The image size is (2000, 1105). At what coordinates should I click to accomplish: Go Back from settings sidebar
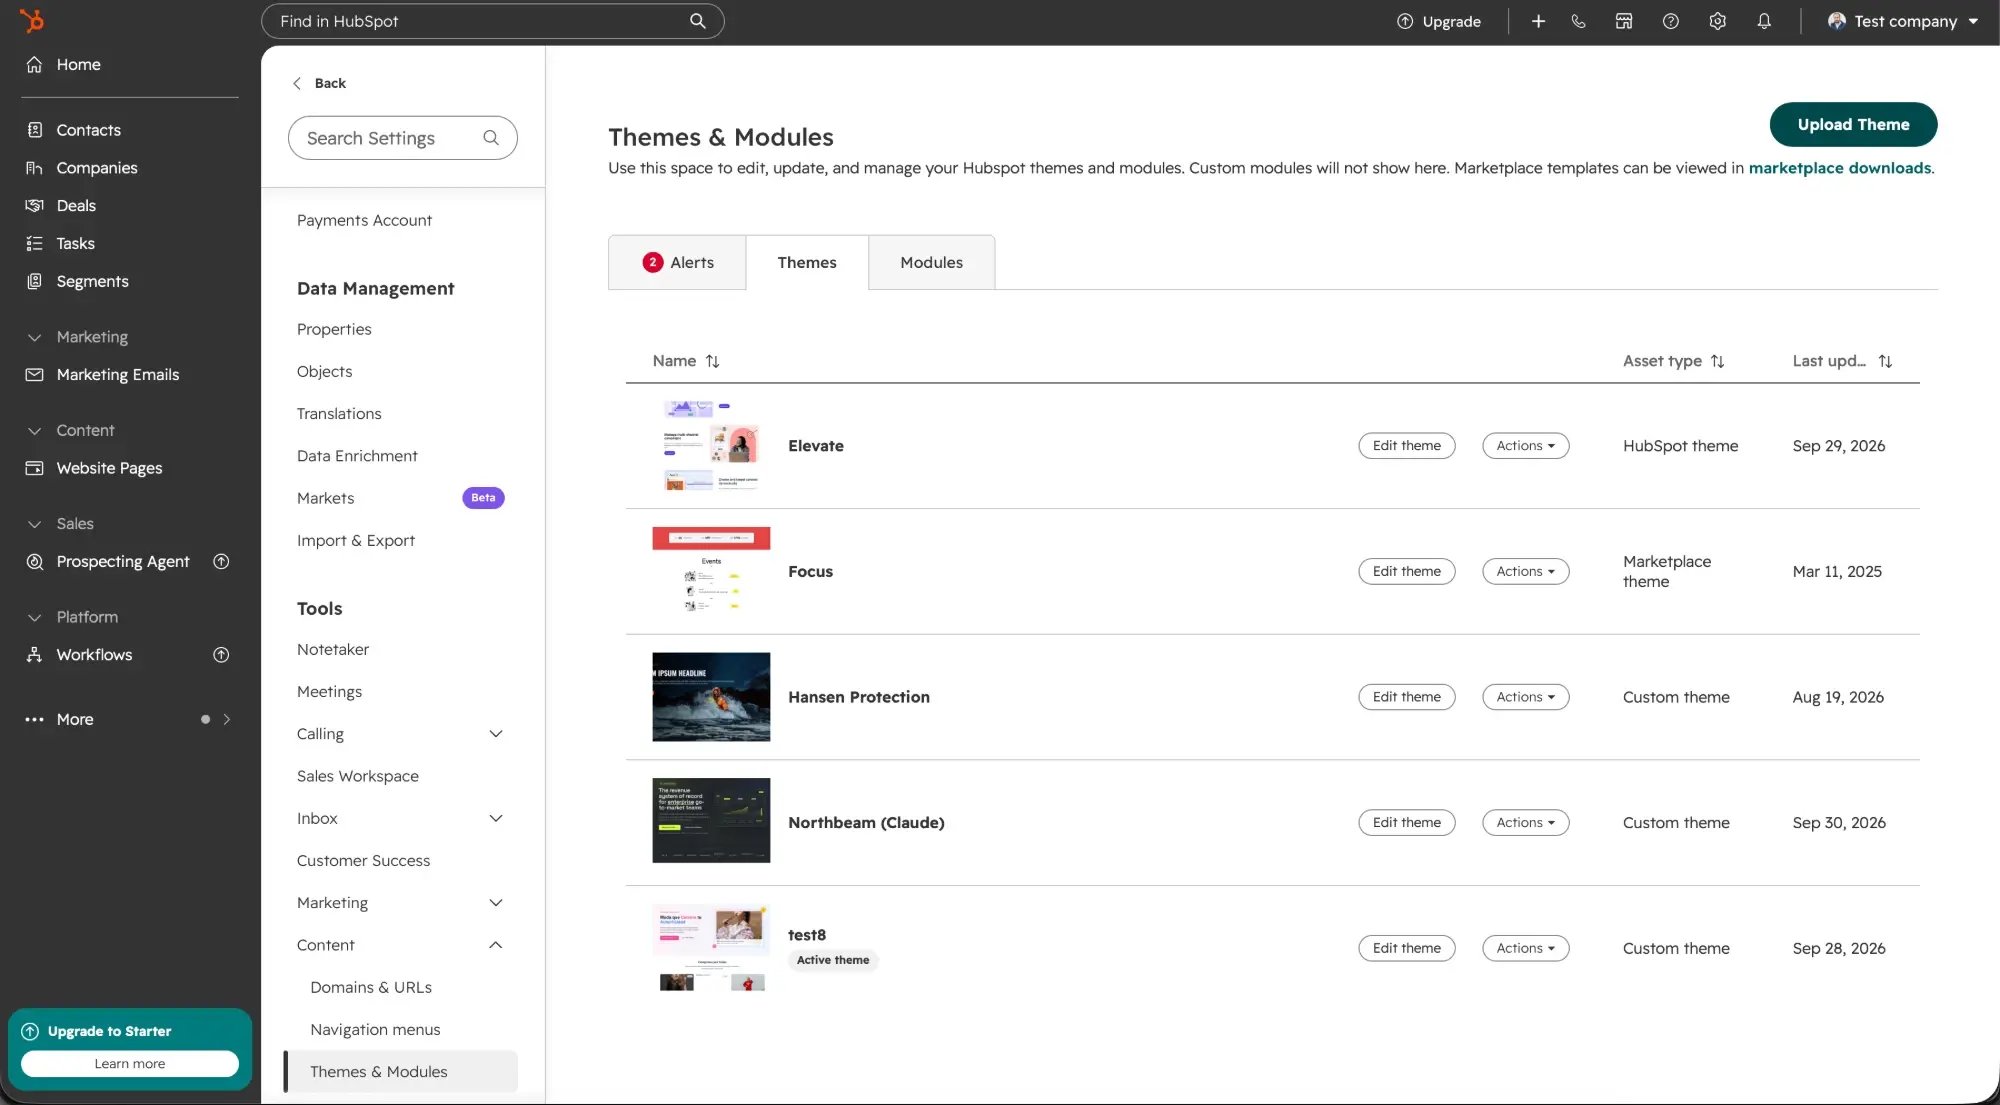[x=319, y=83]
